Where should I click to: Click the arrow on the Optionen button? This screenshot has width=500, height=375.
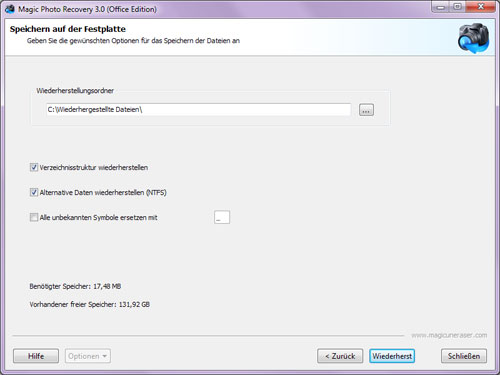point(105,356)
